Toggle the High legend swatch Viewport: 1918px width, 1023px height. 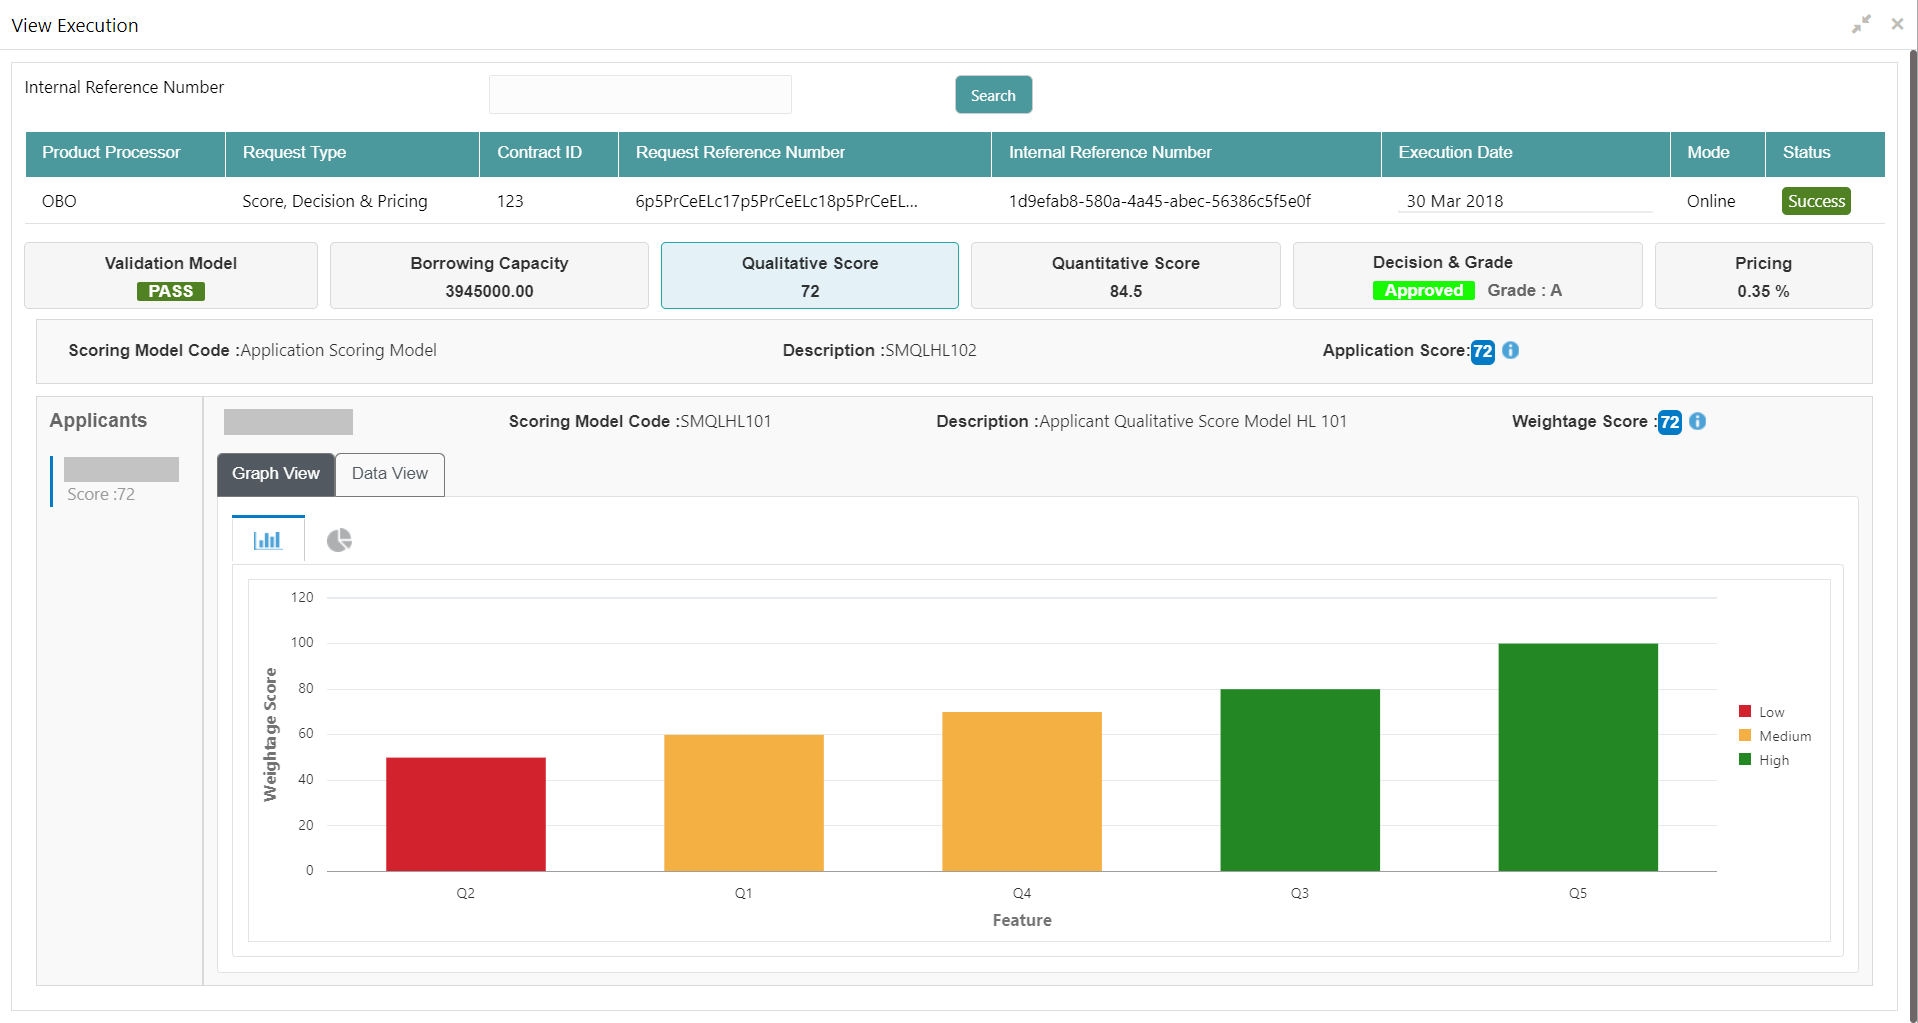coord(1745,759)
